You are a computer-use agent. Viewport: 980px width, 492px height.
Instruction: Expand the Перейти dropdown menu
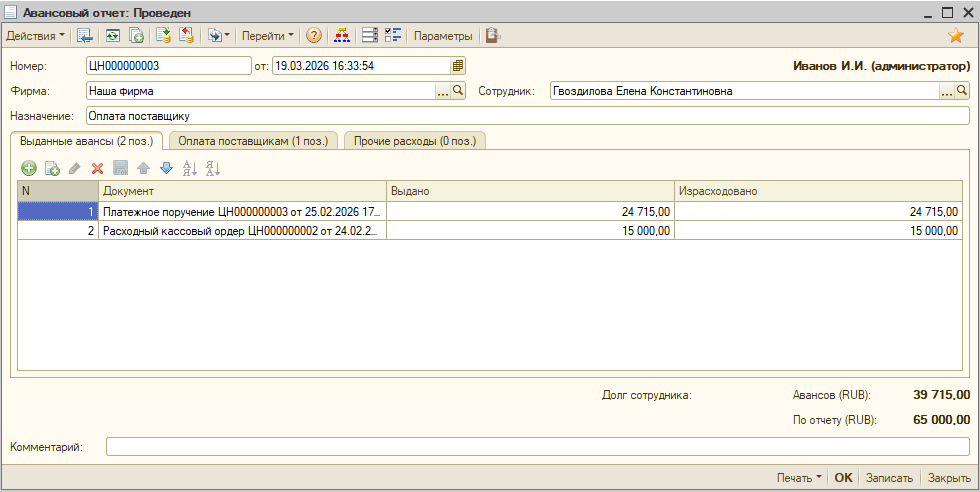[268, 36]
